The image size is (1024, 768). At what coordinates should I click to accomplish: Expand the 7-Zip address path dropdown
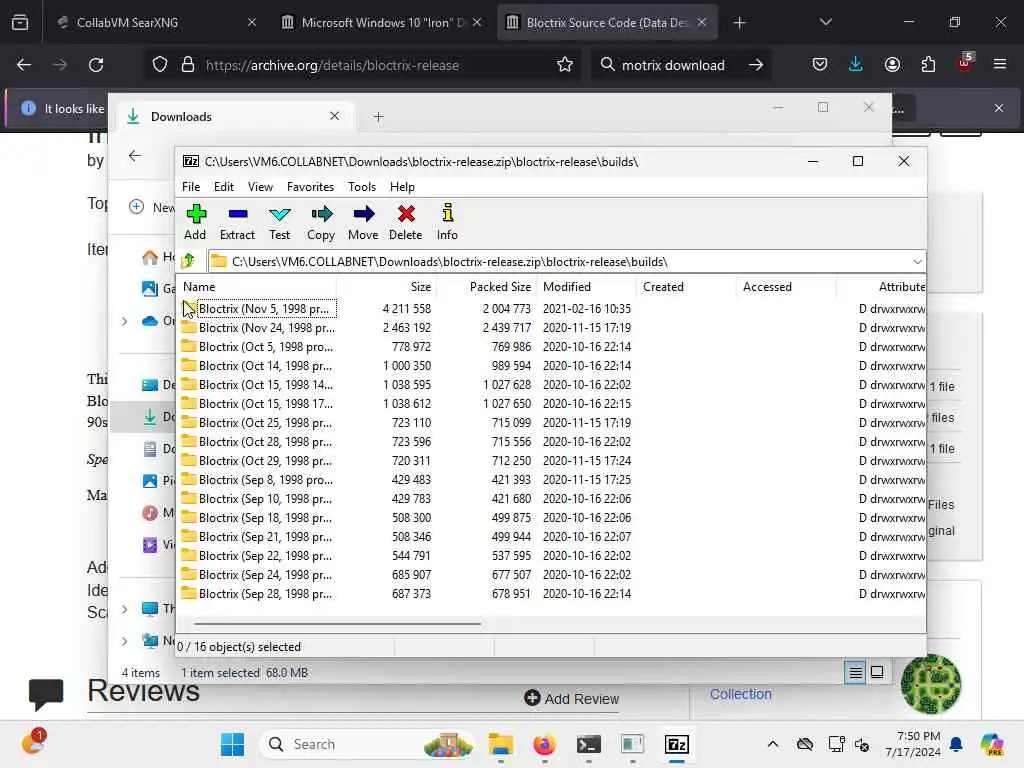tap(917, 262)
